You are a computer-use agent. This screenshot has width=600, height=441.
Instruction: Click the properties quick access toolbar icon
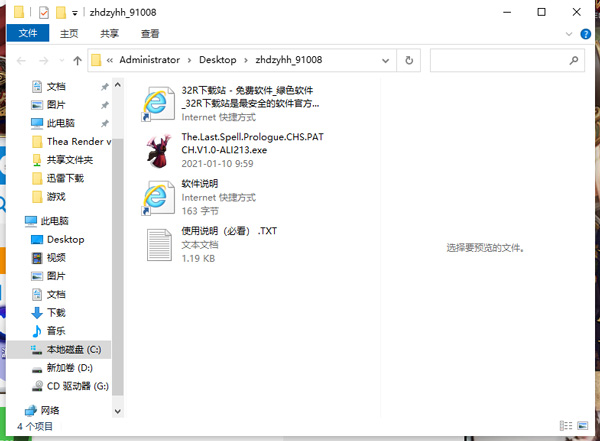click(44, 13)
